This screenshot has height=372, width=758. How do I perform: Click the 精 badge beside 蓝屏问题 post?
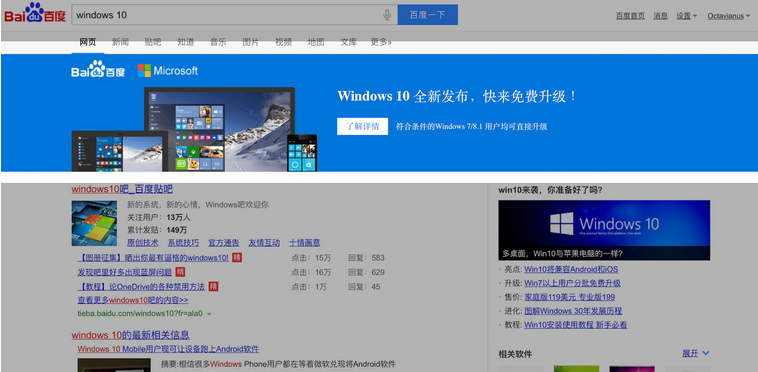point(180,272)
